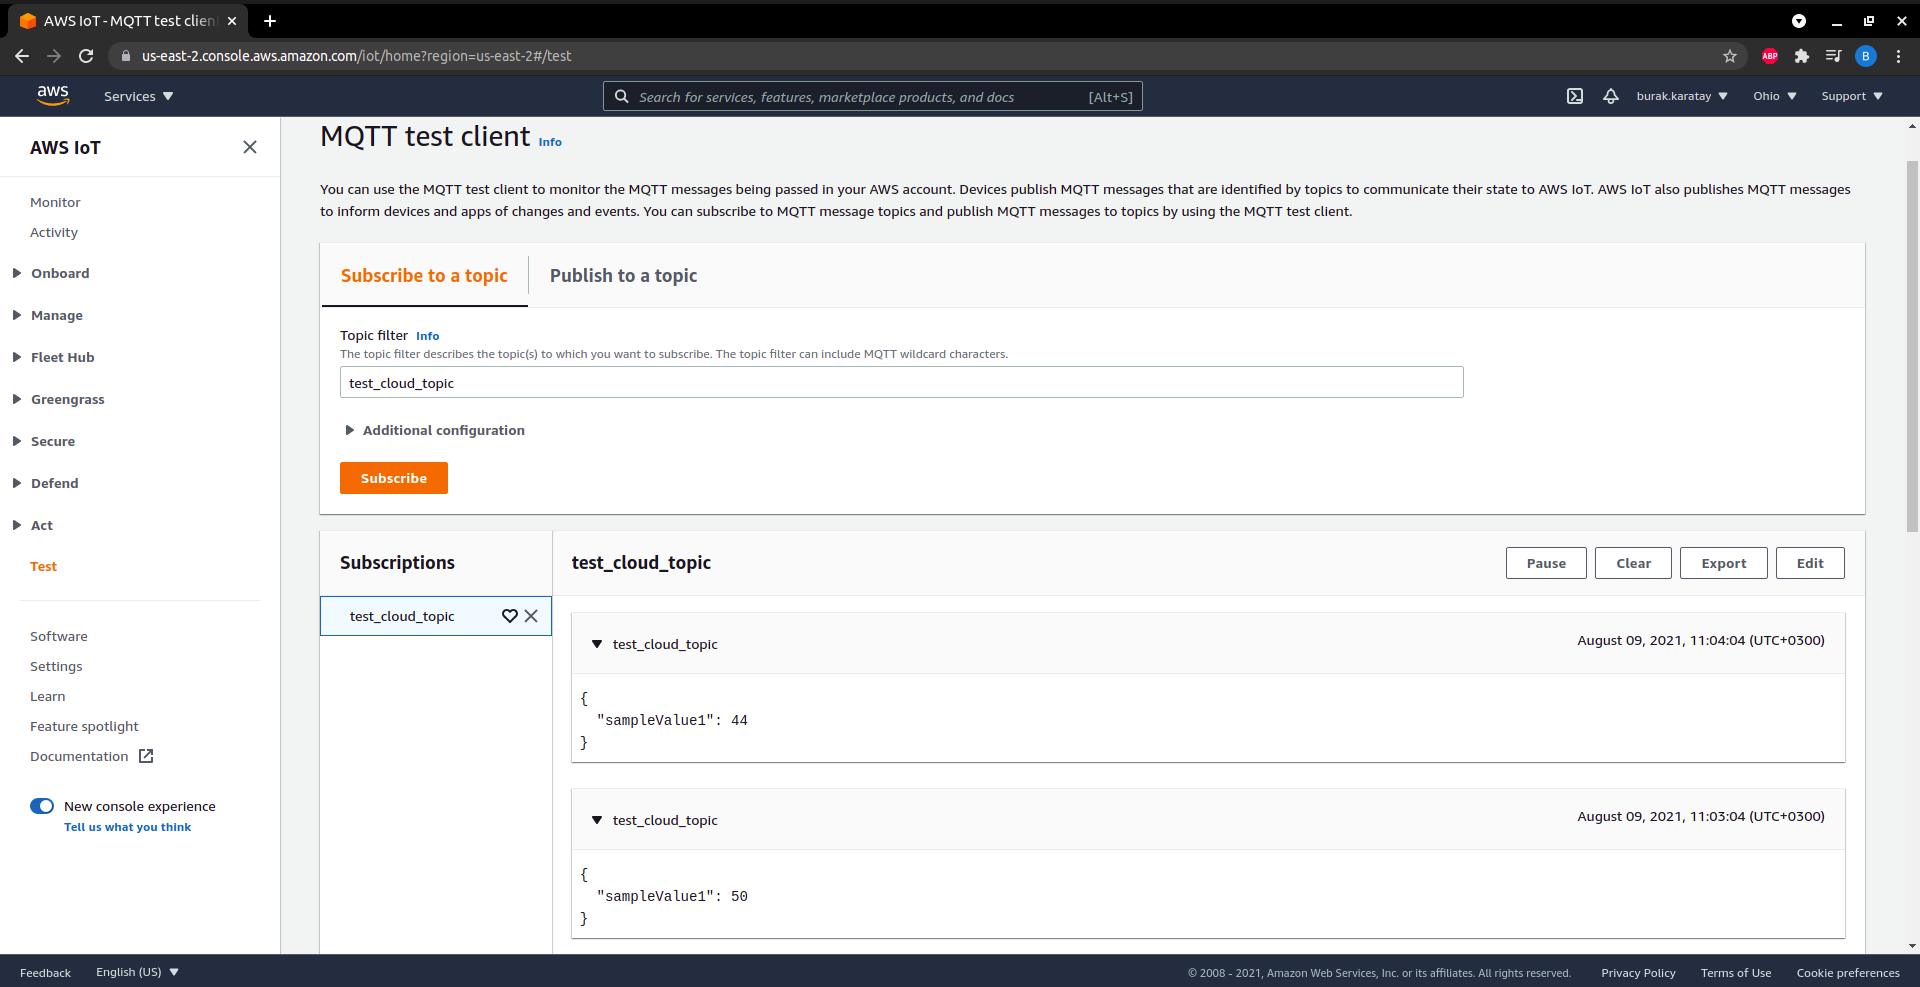The height and width of the screenshot is (987, 1920).
Task: Open the media control playlist icon
Action: pyautogui.click(x=1833, y=56)
